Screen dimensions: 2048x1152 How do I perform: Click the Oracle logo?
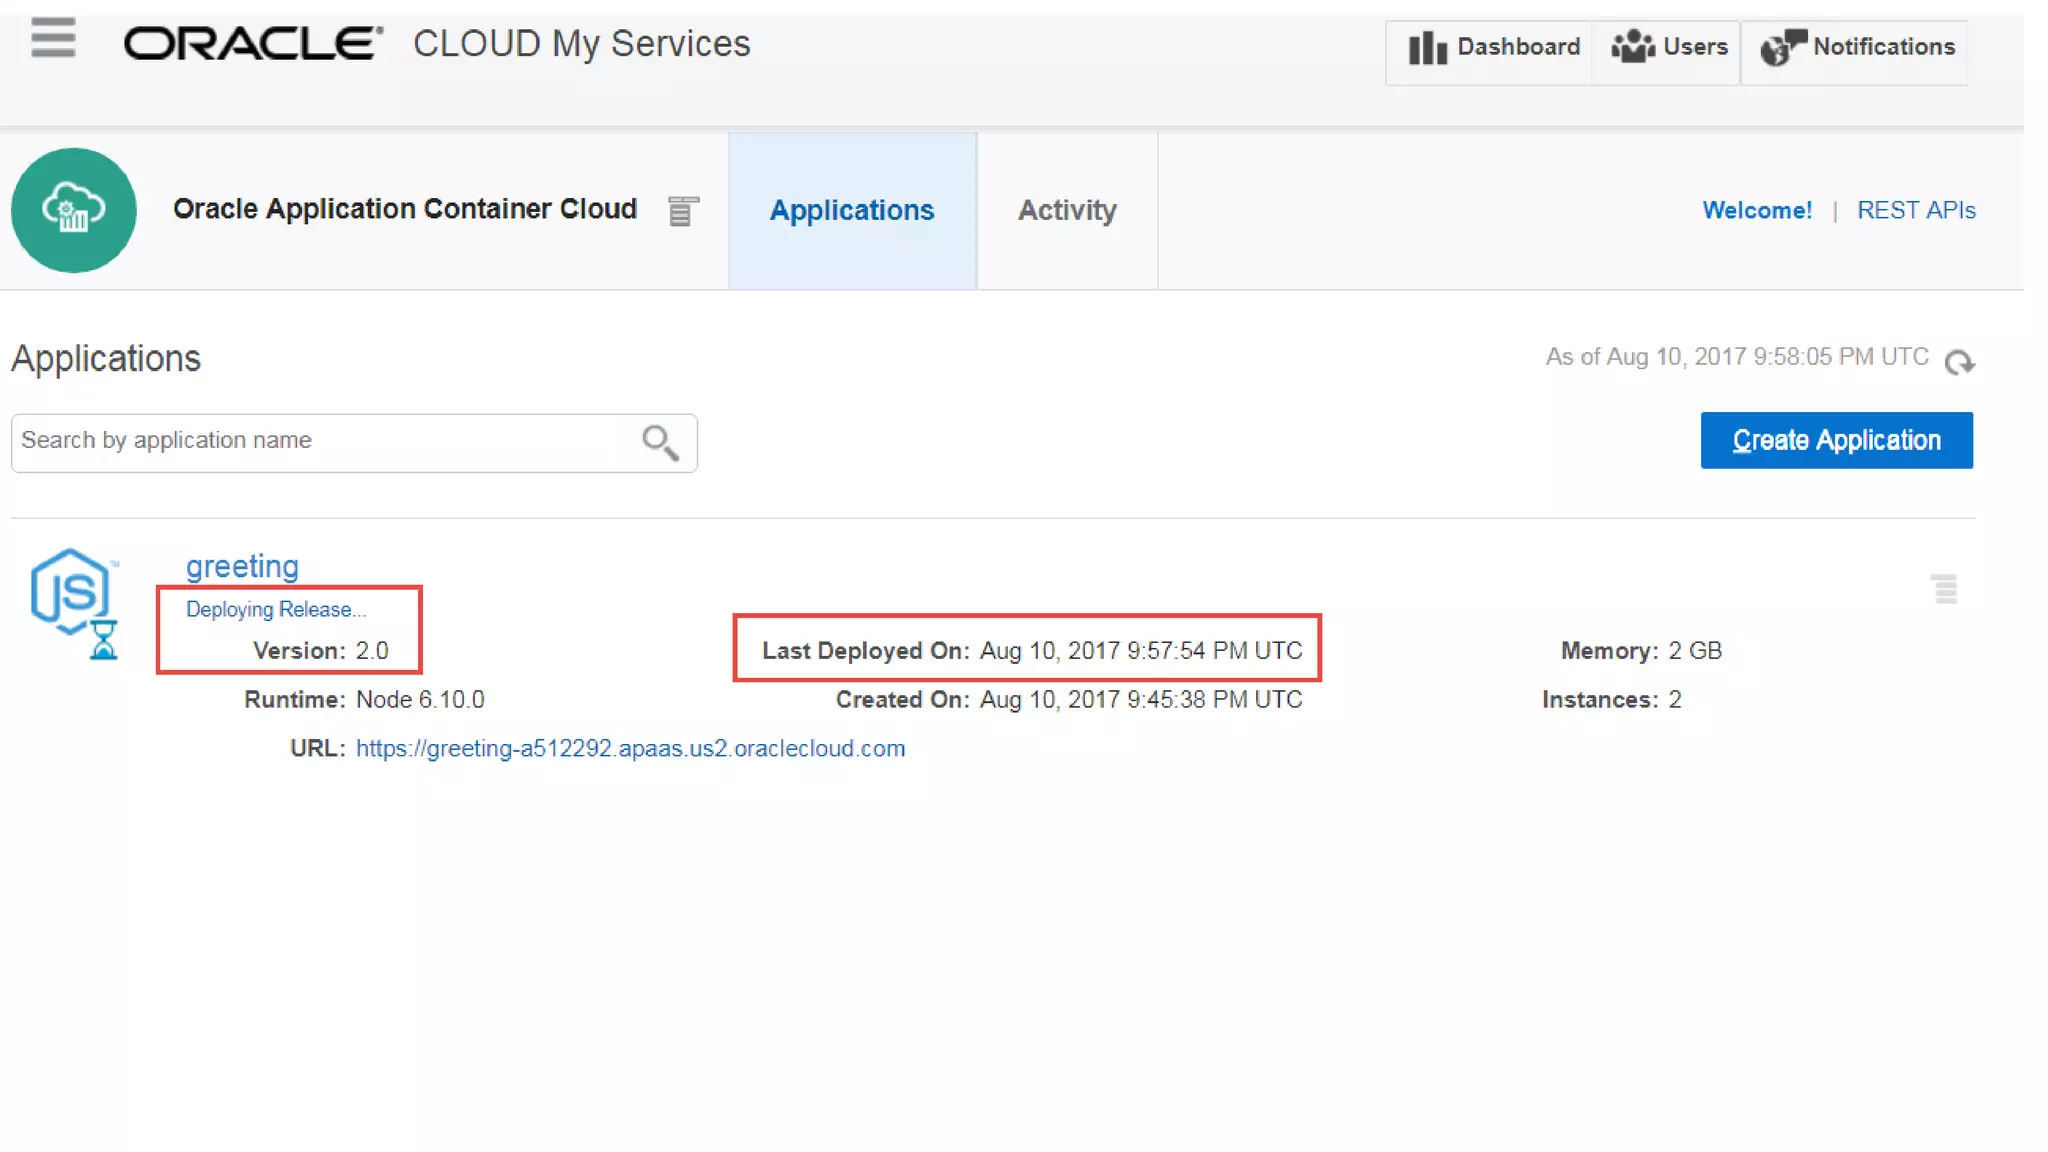coord(253,44)
